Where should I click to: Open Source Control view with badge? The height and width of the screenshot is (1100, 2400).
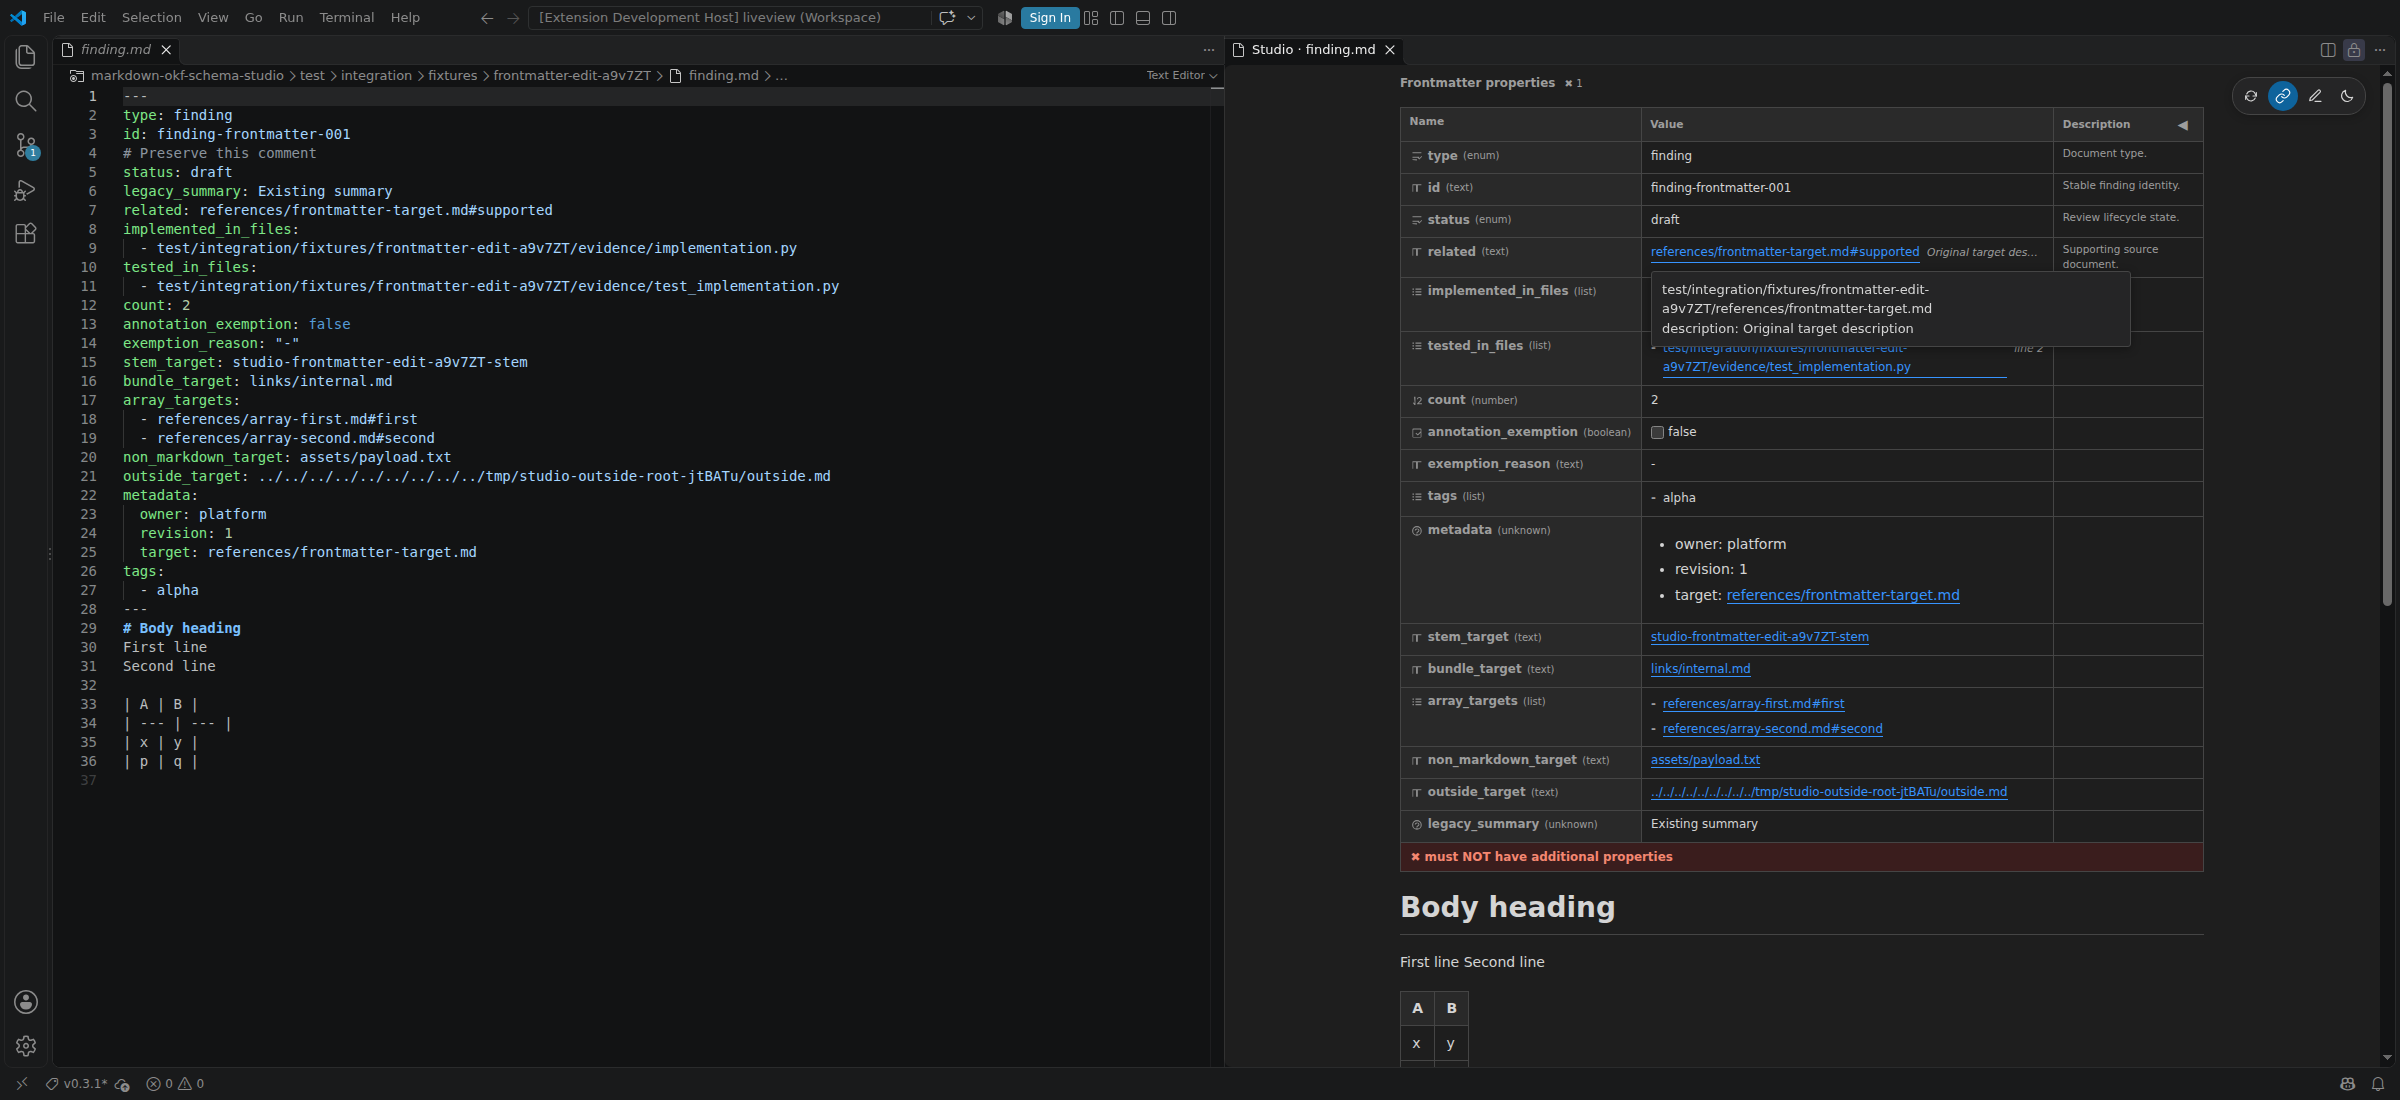point(26,146)
